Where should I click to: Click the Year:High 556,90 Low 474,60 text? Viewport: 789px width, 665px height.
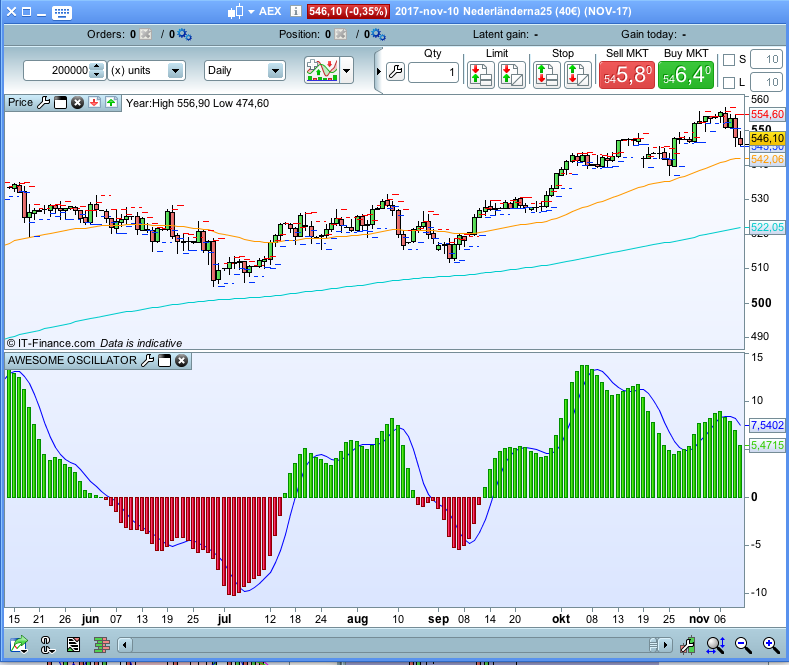tap(197, 103)
